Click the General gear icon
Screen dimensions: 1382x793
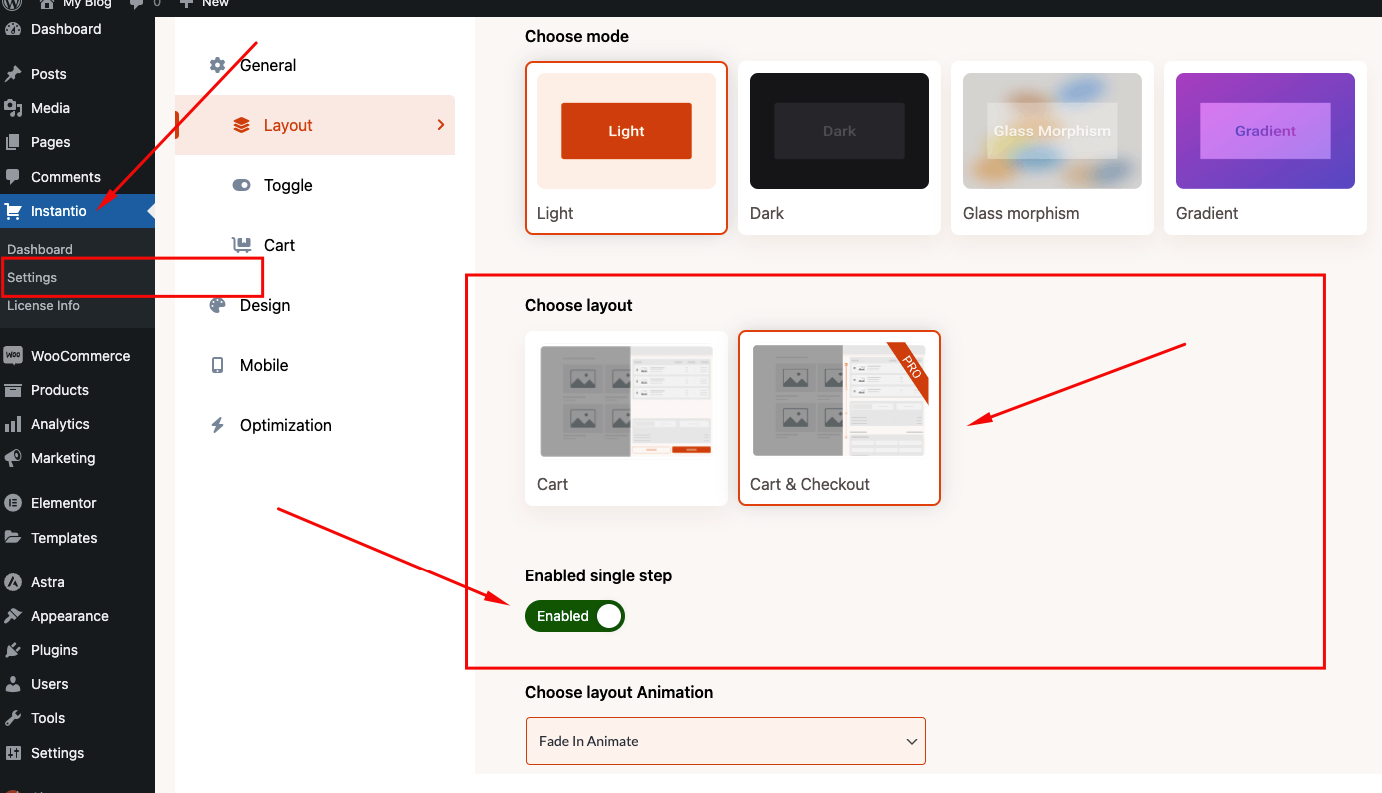pyautogui.click(x=217, y=65)
